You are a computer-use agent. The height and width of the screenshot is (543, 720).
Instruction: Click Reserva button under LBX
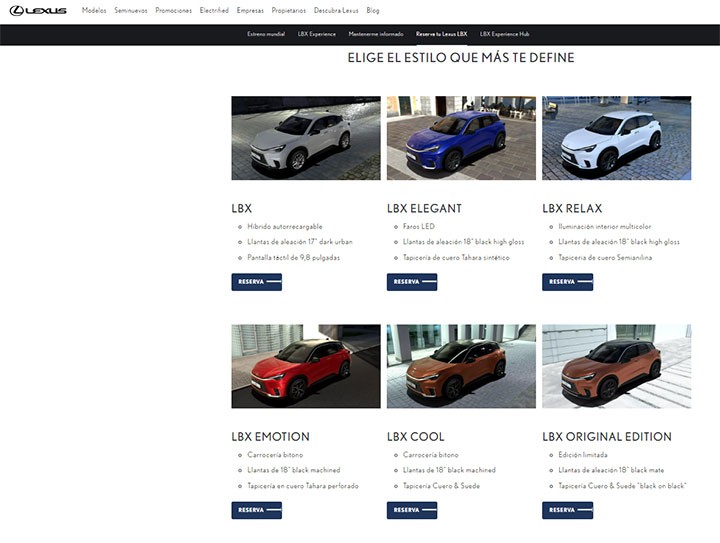pos(257,282)
